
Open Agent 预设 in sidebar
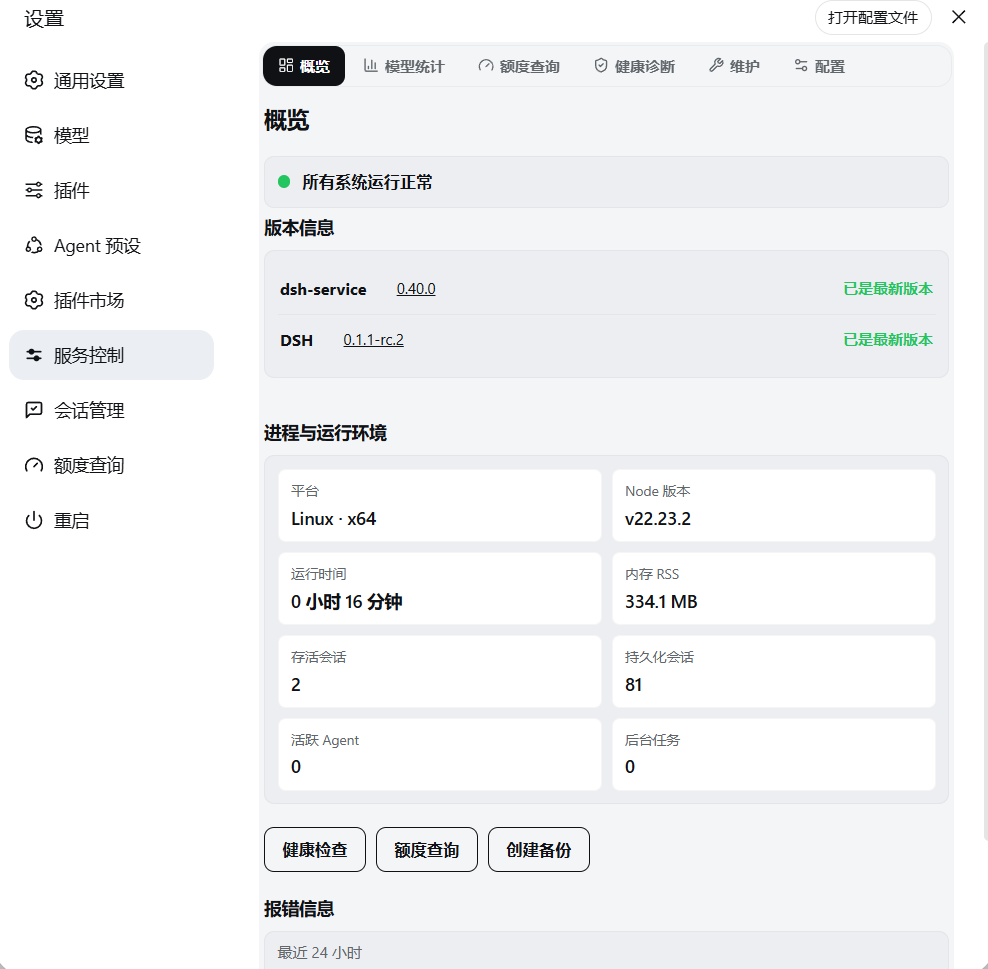(112, 245)
